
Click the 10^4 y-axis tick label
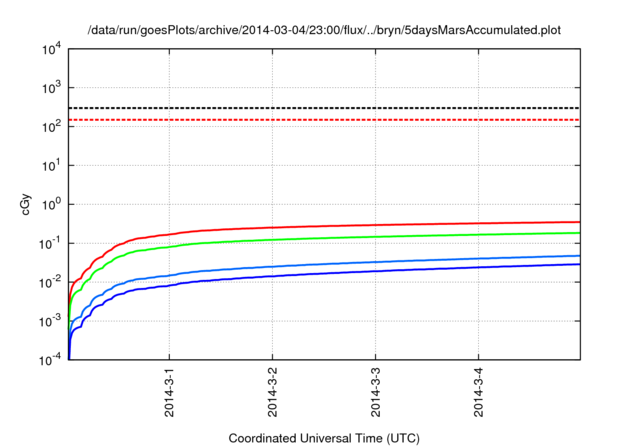point(51,49)
